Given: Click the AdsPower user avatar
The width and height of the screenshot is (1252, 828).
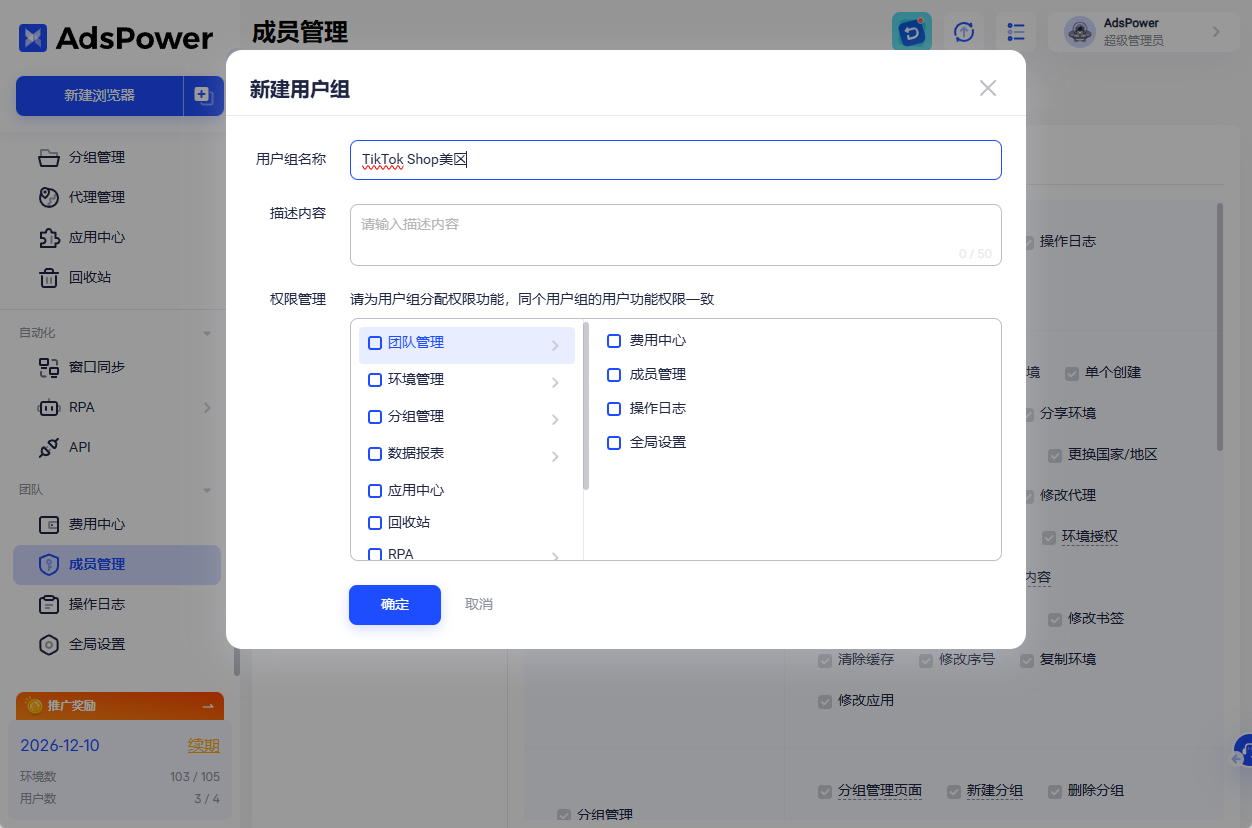Looking at the screenshot, I should (1079, 32).
